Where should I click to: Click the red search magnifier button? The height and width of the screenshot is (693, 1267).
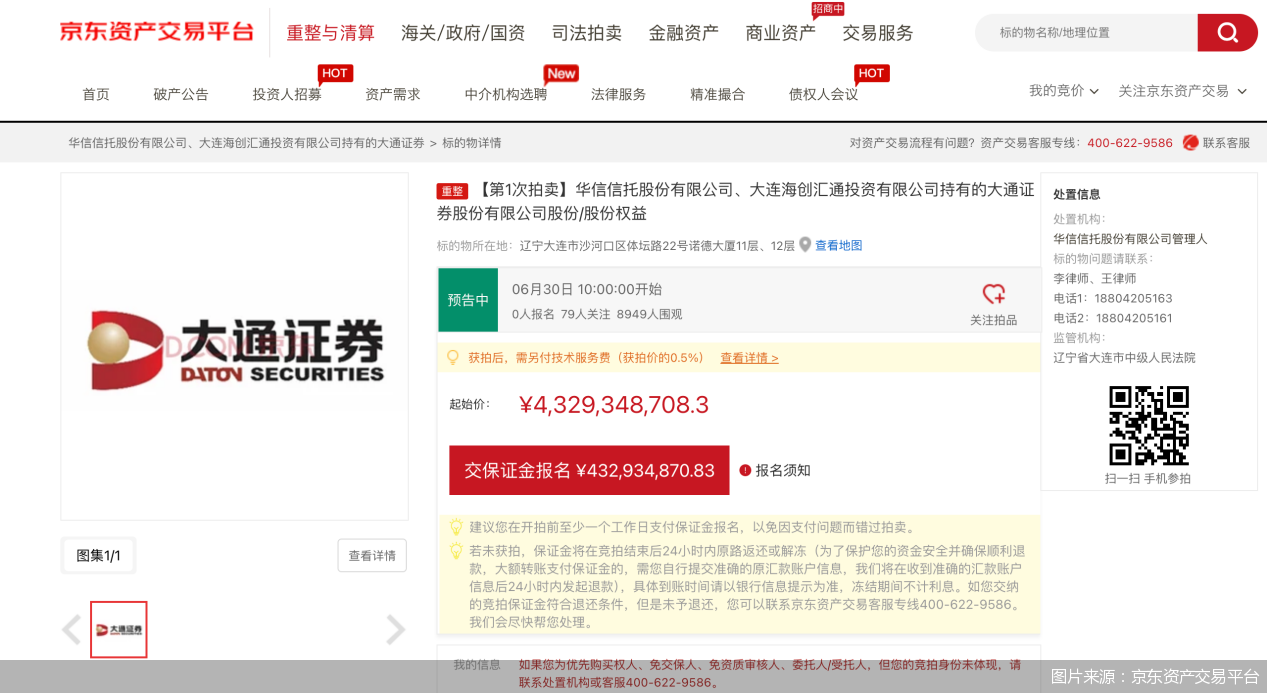pyautogui.click(x=1227, y=33)
